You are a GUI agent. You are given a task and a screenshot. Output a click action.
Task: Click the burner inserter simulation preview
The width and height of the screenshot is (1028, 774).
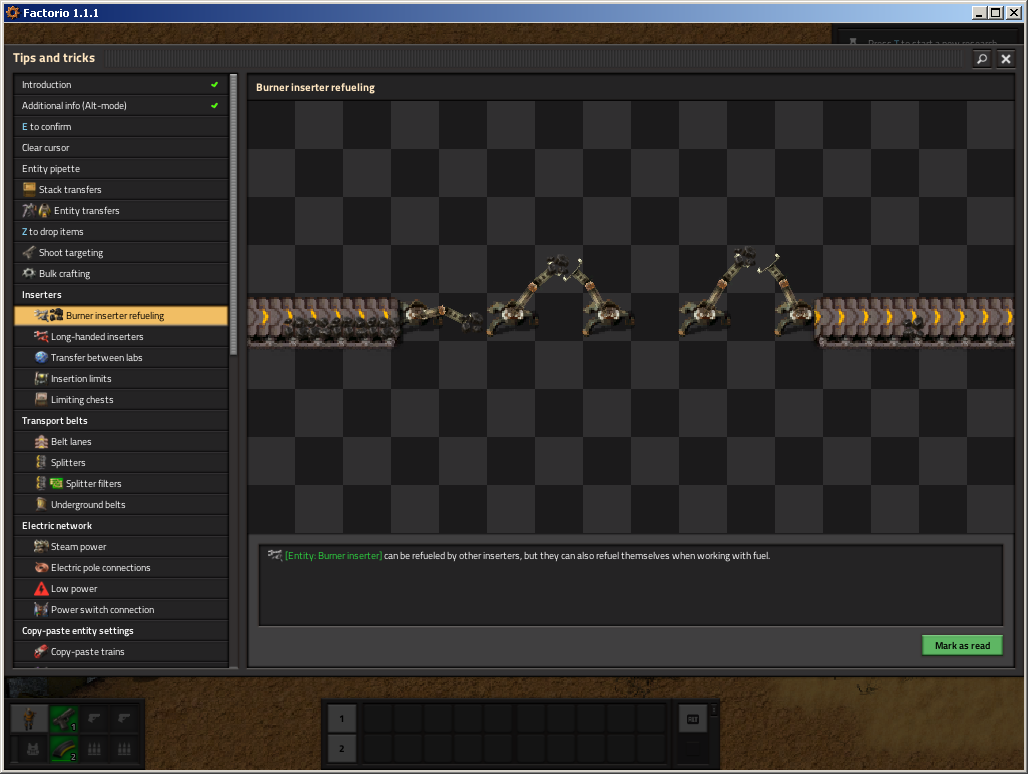click(631, 317)
